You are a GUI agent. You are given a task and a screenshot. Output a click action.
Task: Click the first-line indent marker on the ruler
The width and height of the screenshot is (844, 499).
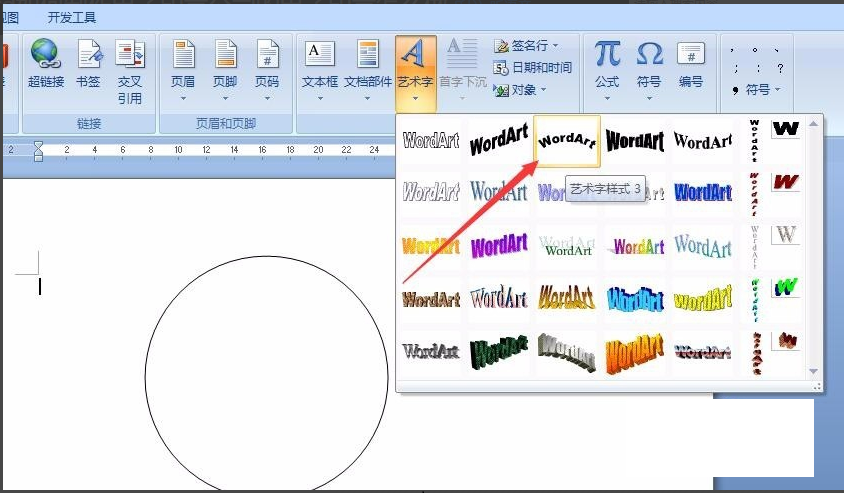(38, 146)
